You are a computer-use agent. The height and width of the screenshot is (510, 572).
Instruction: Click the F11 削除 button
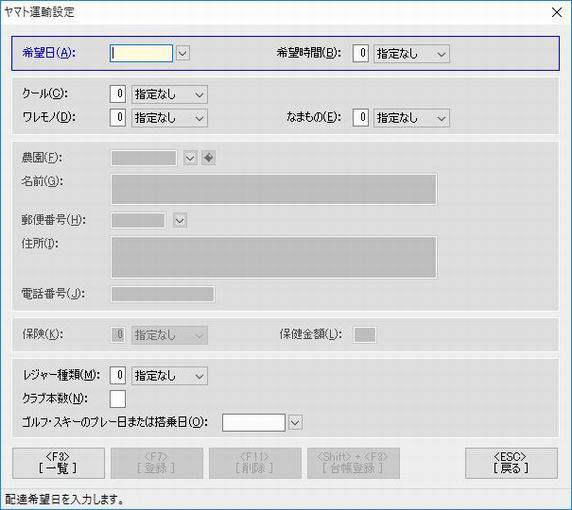point(255,463)
